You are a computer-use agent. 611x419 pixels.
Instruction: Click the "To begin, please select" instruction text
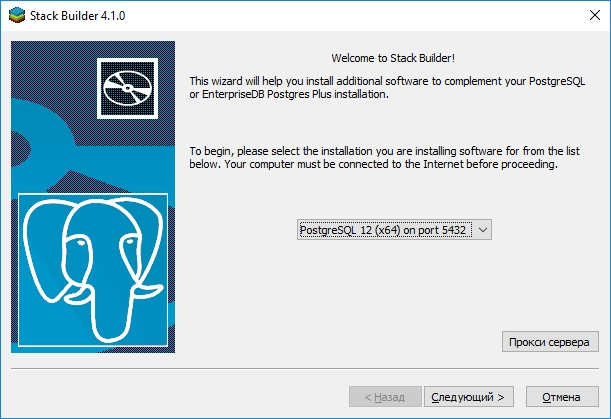pyautogui.click(x=394, y=157)
